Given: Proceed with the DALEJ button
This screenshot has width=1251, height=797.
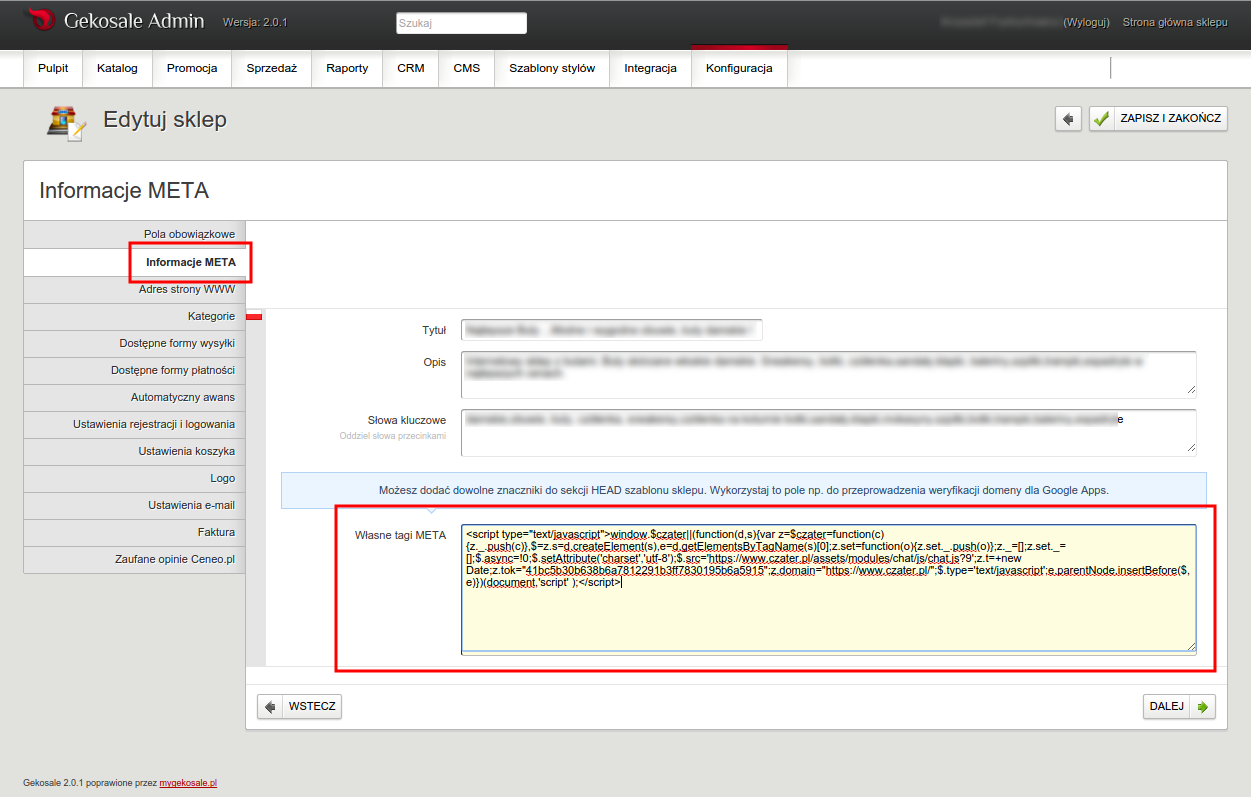Looking at the screenshot, I should (x=1180, y=706).
